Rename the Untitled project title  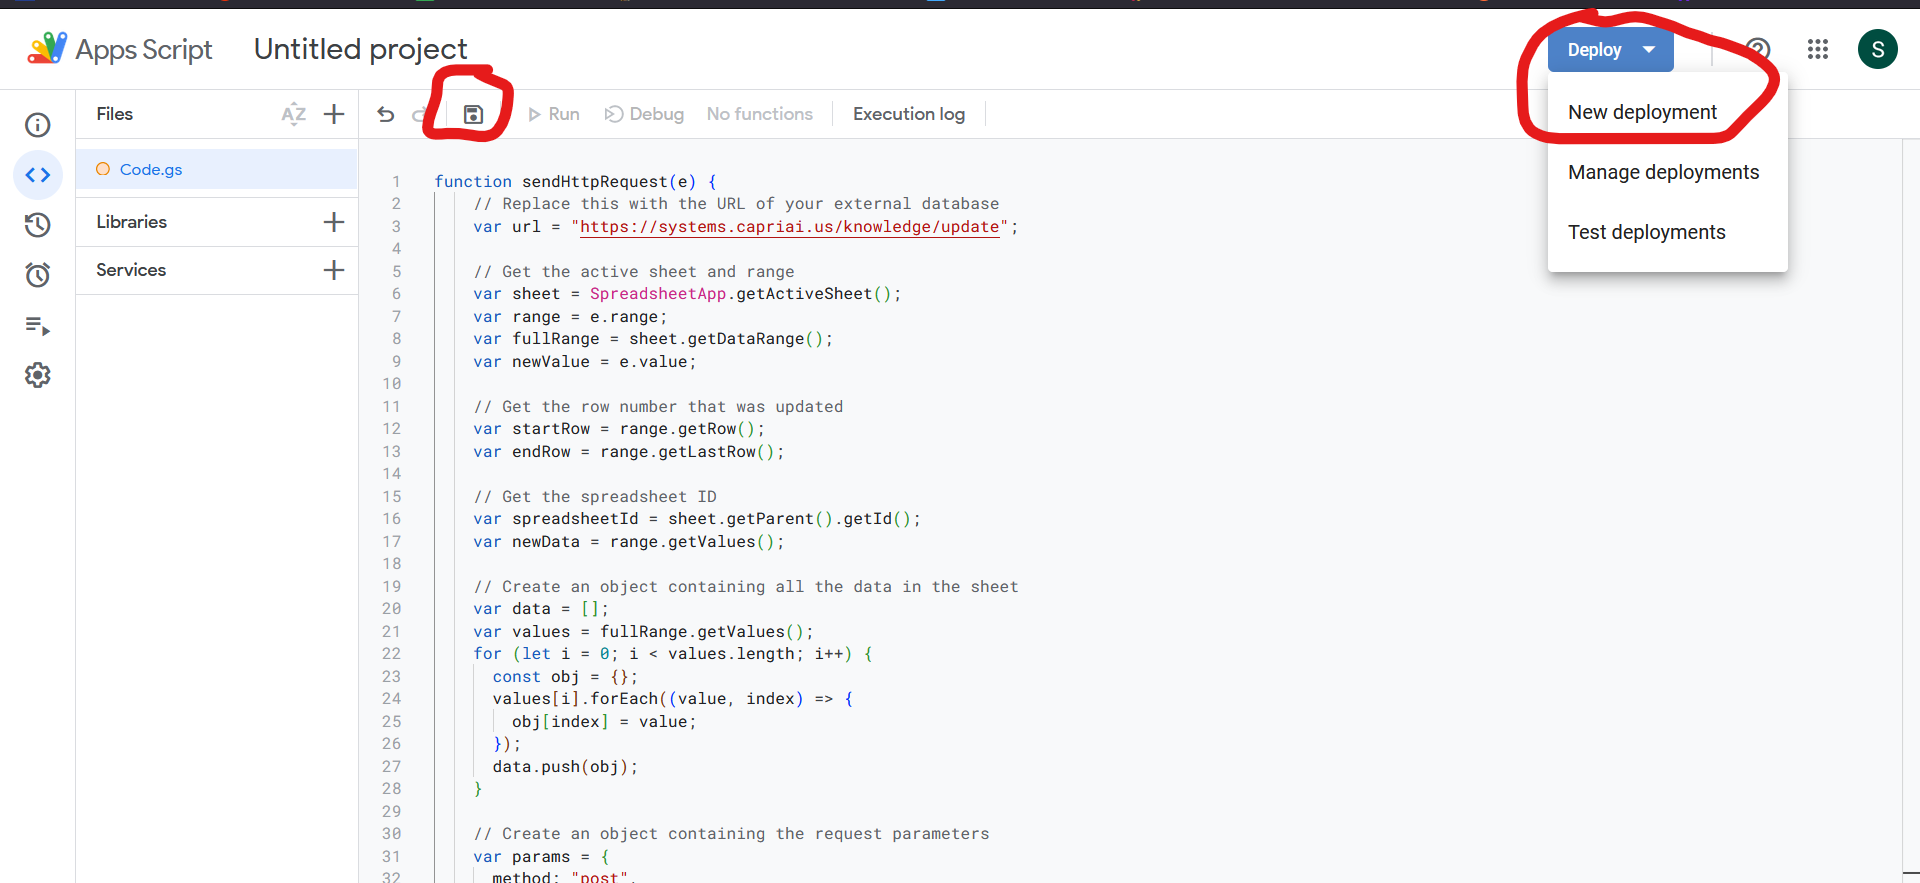pos(361,49)
